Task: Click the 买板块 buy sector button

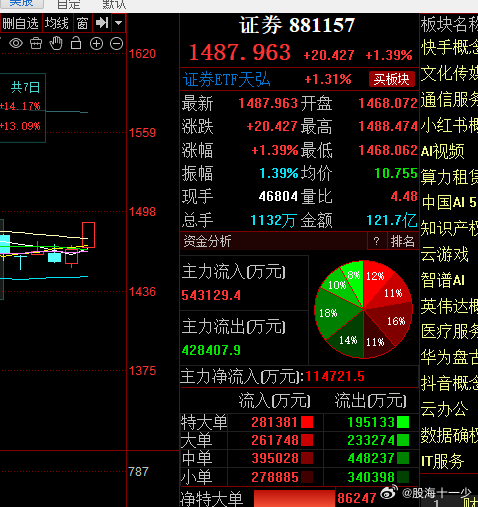Action: (391, 79)
